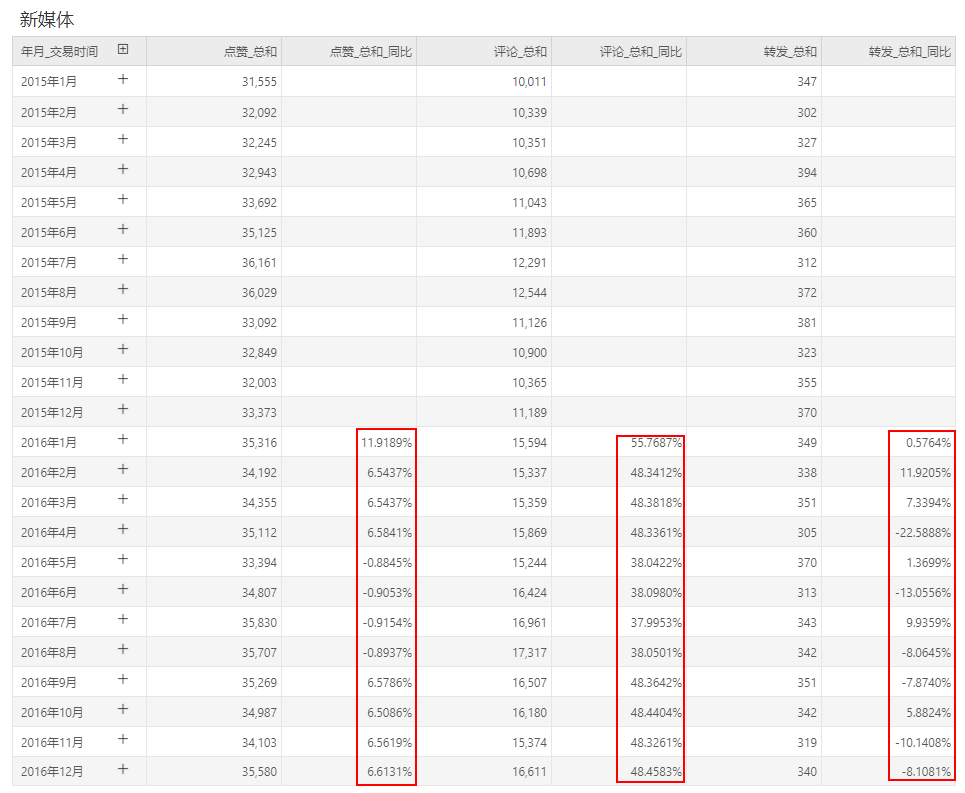Expand the 2015年2月 row

coord(123,109)
